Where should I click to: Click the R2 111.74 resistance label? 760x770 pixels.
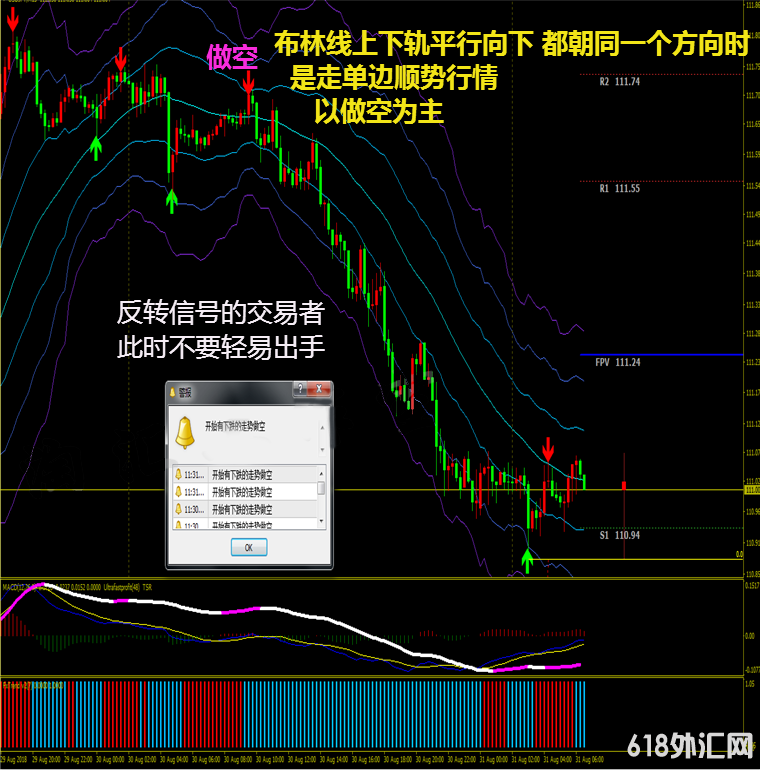coord(620,83)
